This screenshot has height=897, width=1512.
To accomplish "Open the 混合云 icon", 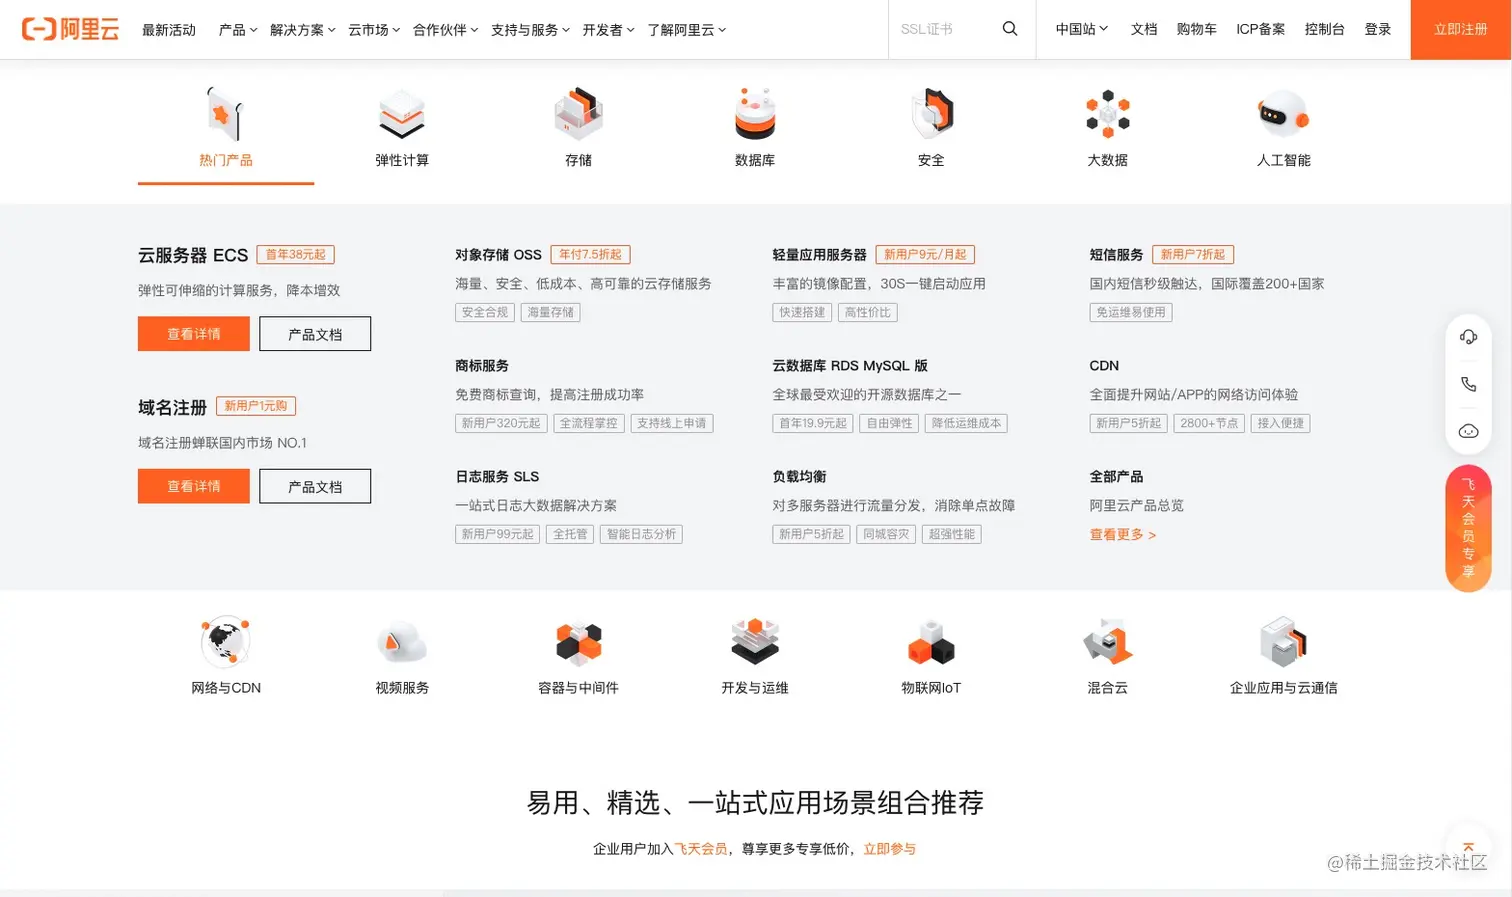I will click(1107, 641).
